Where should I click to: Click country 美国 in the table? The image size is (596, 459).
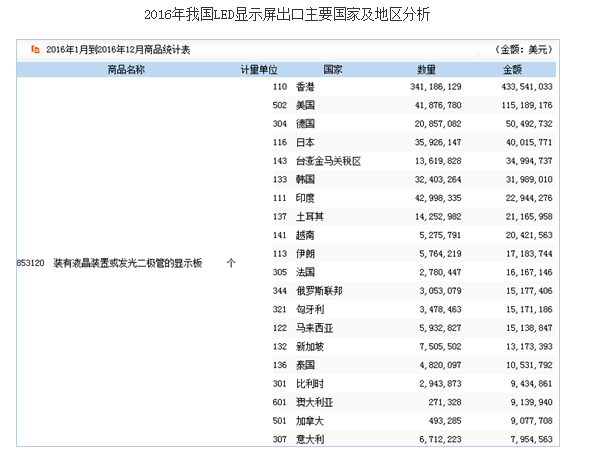tap(305, 105)
